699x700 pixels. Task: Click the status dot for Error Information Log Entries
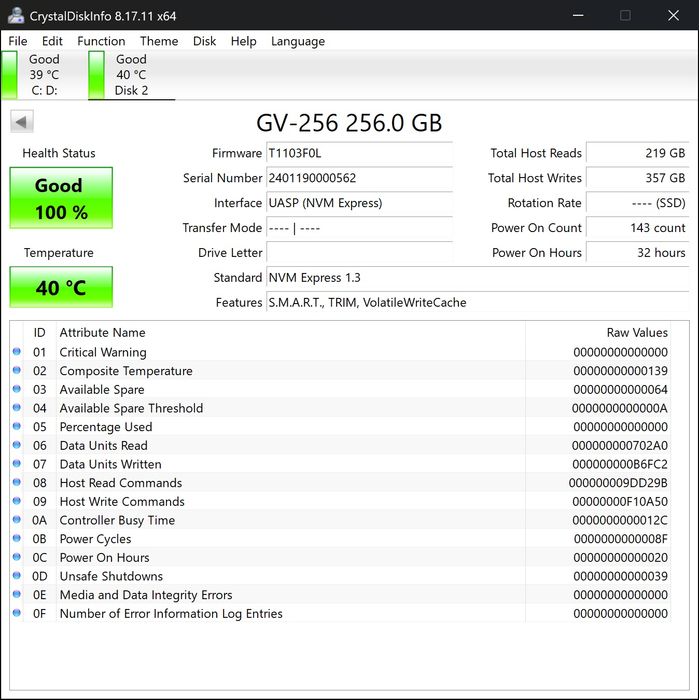(17, 613)
